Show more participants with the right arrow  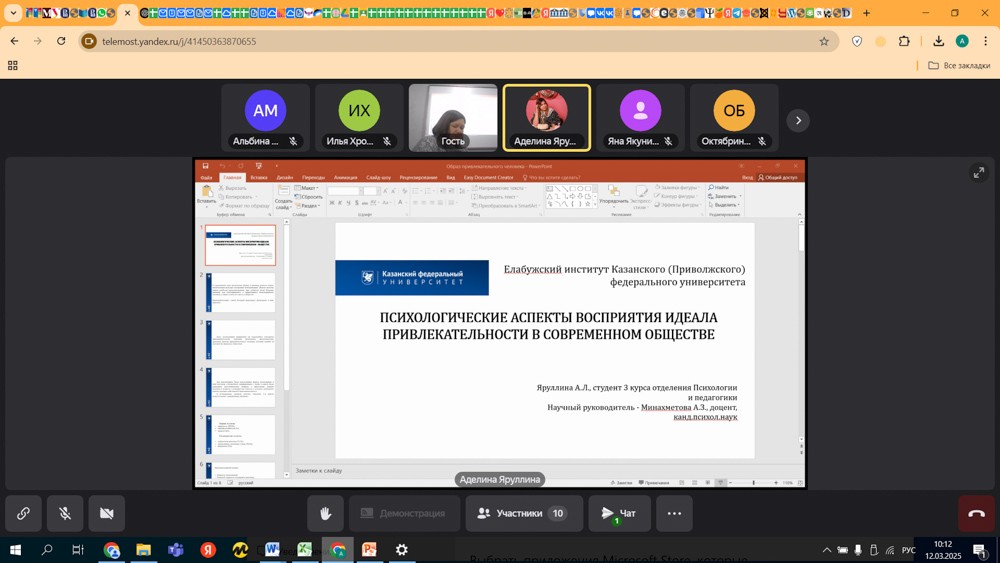[x=797, y=121]
